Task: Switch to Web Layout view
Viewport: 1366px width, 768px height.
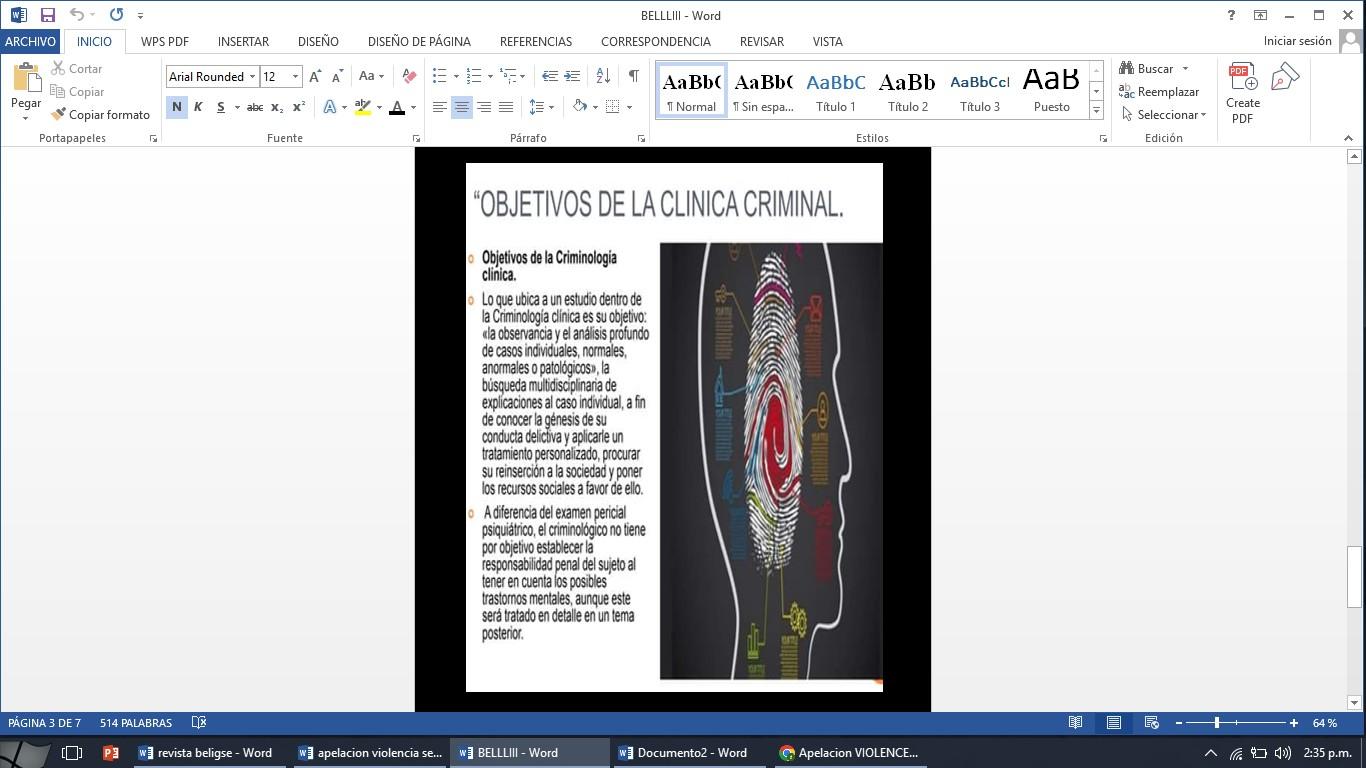Action: (1151, 723)
